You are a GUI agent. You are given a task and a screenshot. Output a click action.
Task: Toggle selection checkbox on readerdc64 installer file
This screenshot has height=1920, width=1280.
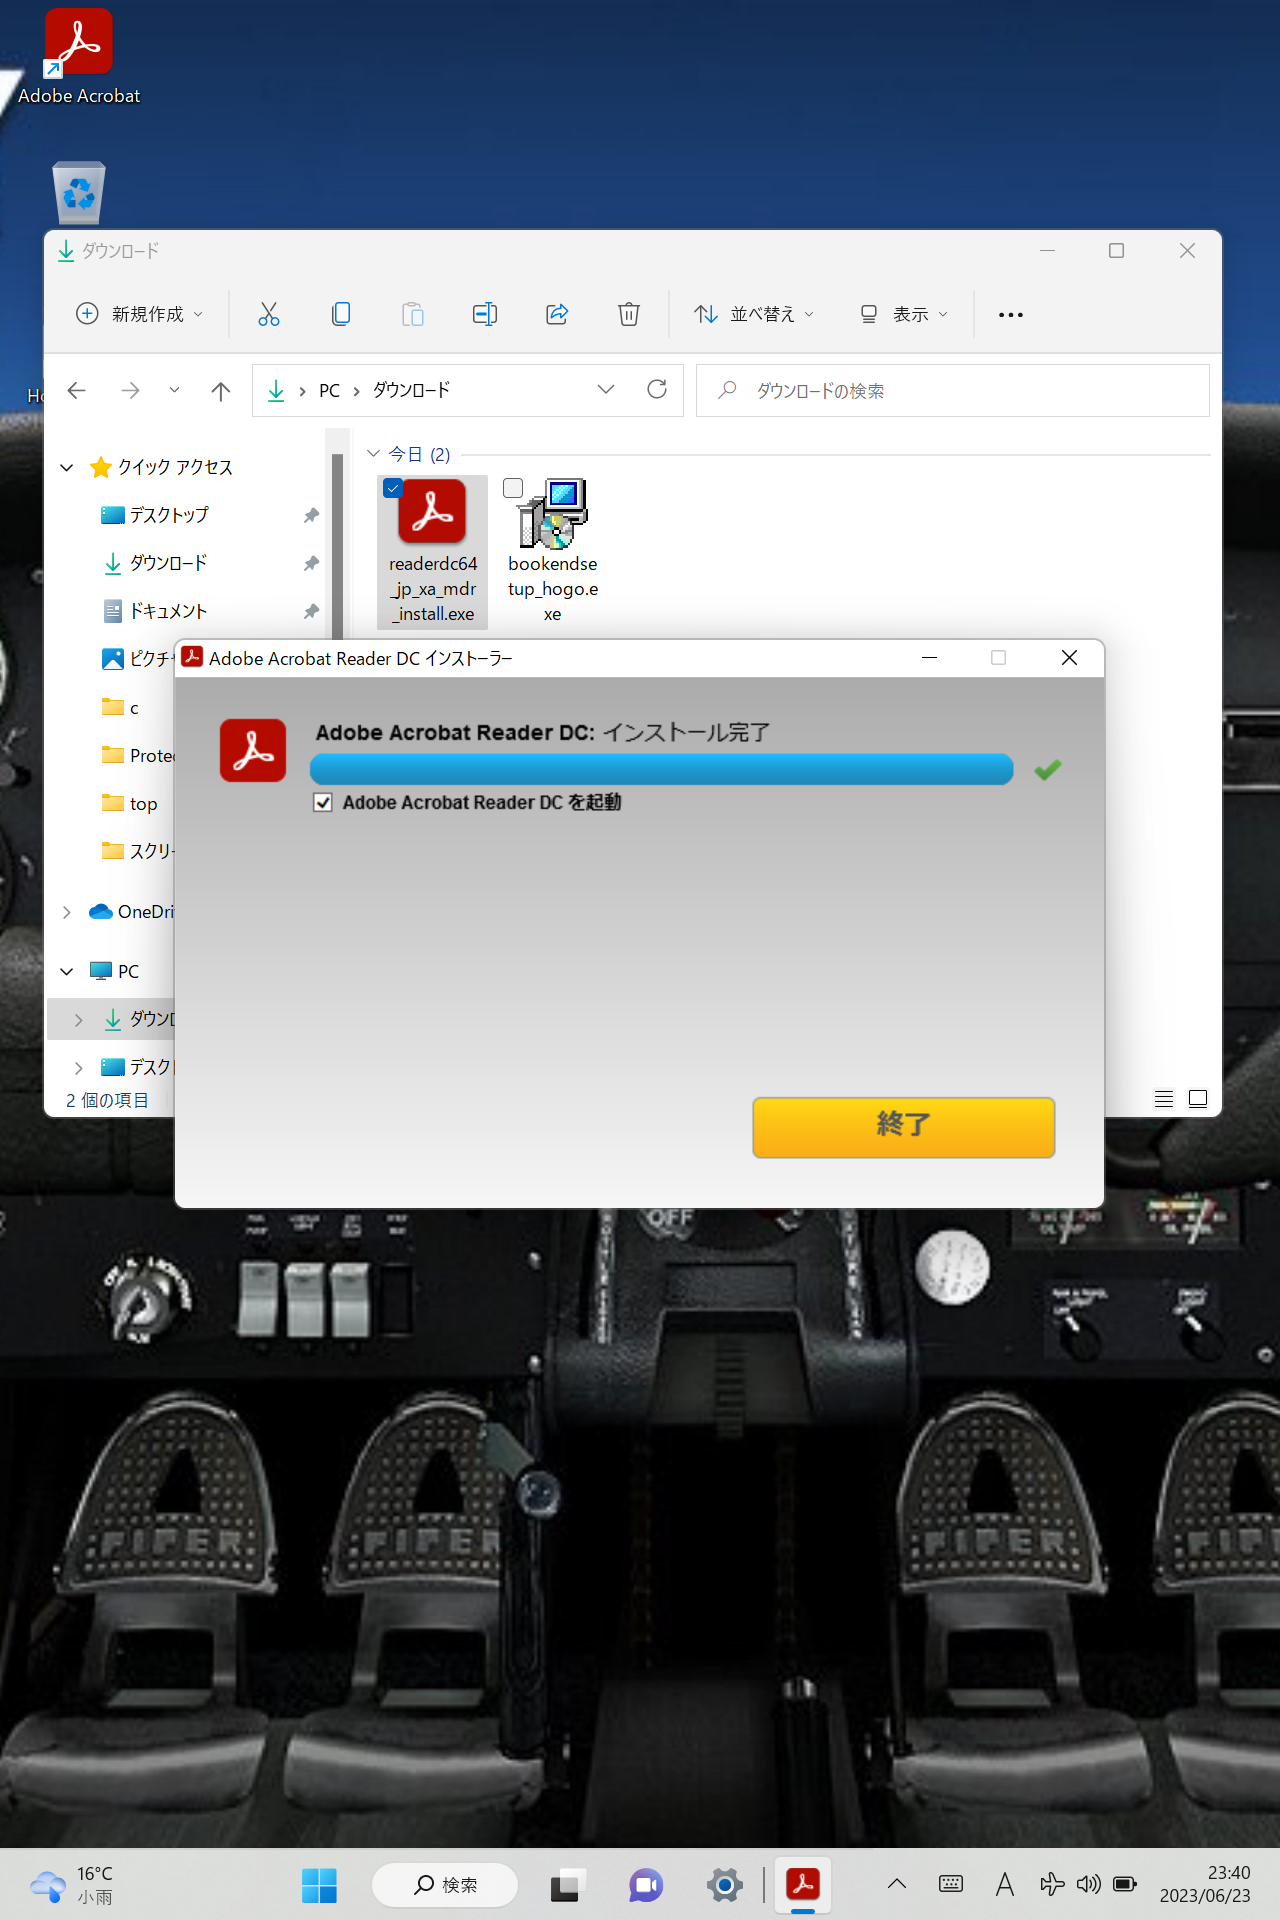[x=393, y=488]
